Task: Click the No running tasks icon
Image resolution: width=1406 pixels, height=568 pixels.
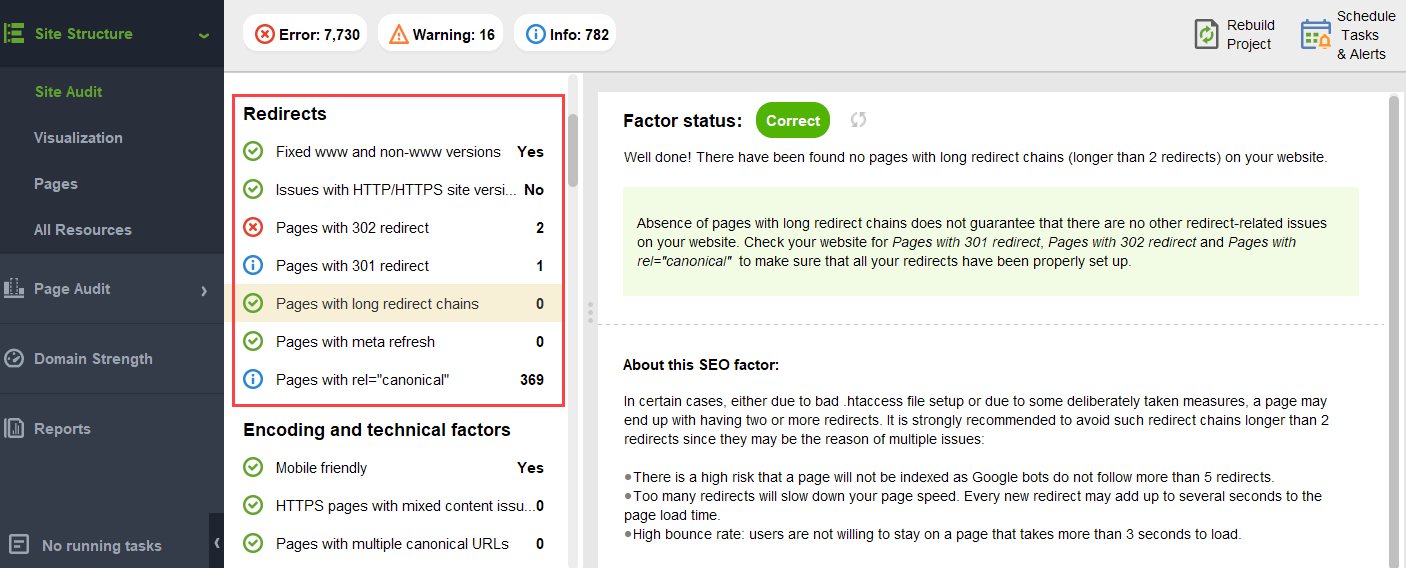Action: tap(19, 545)
